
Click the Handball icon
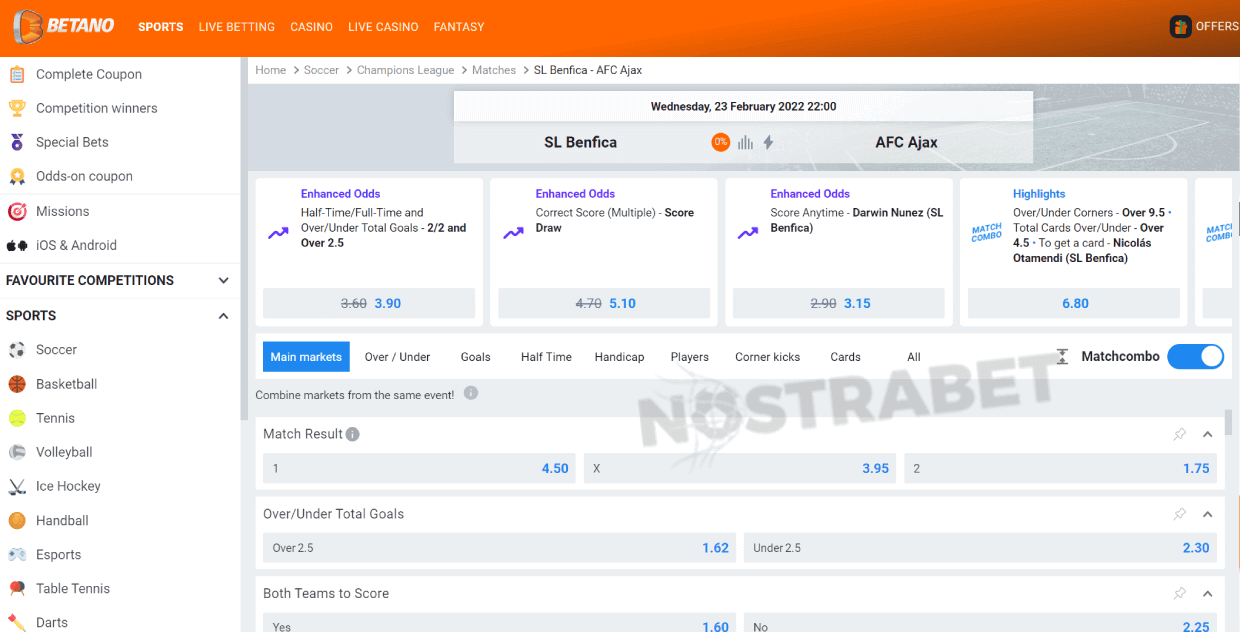(x=17, y=520)
